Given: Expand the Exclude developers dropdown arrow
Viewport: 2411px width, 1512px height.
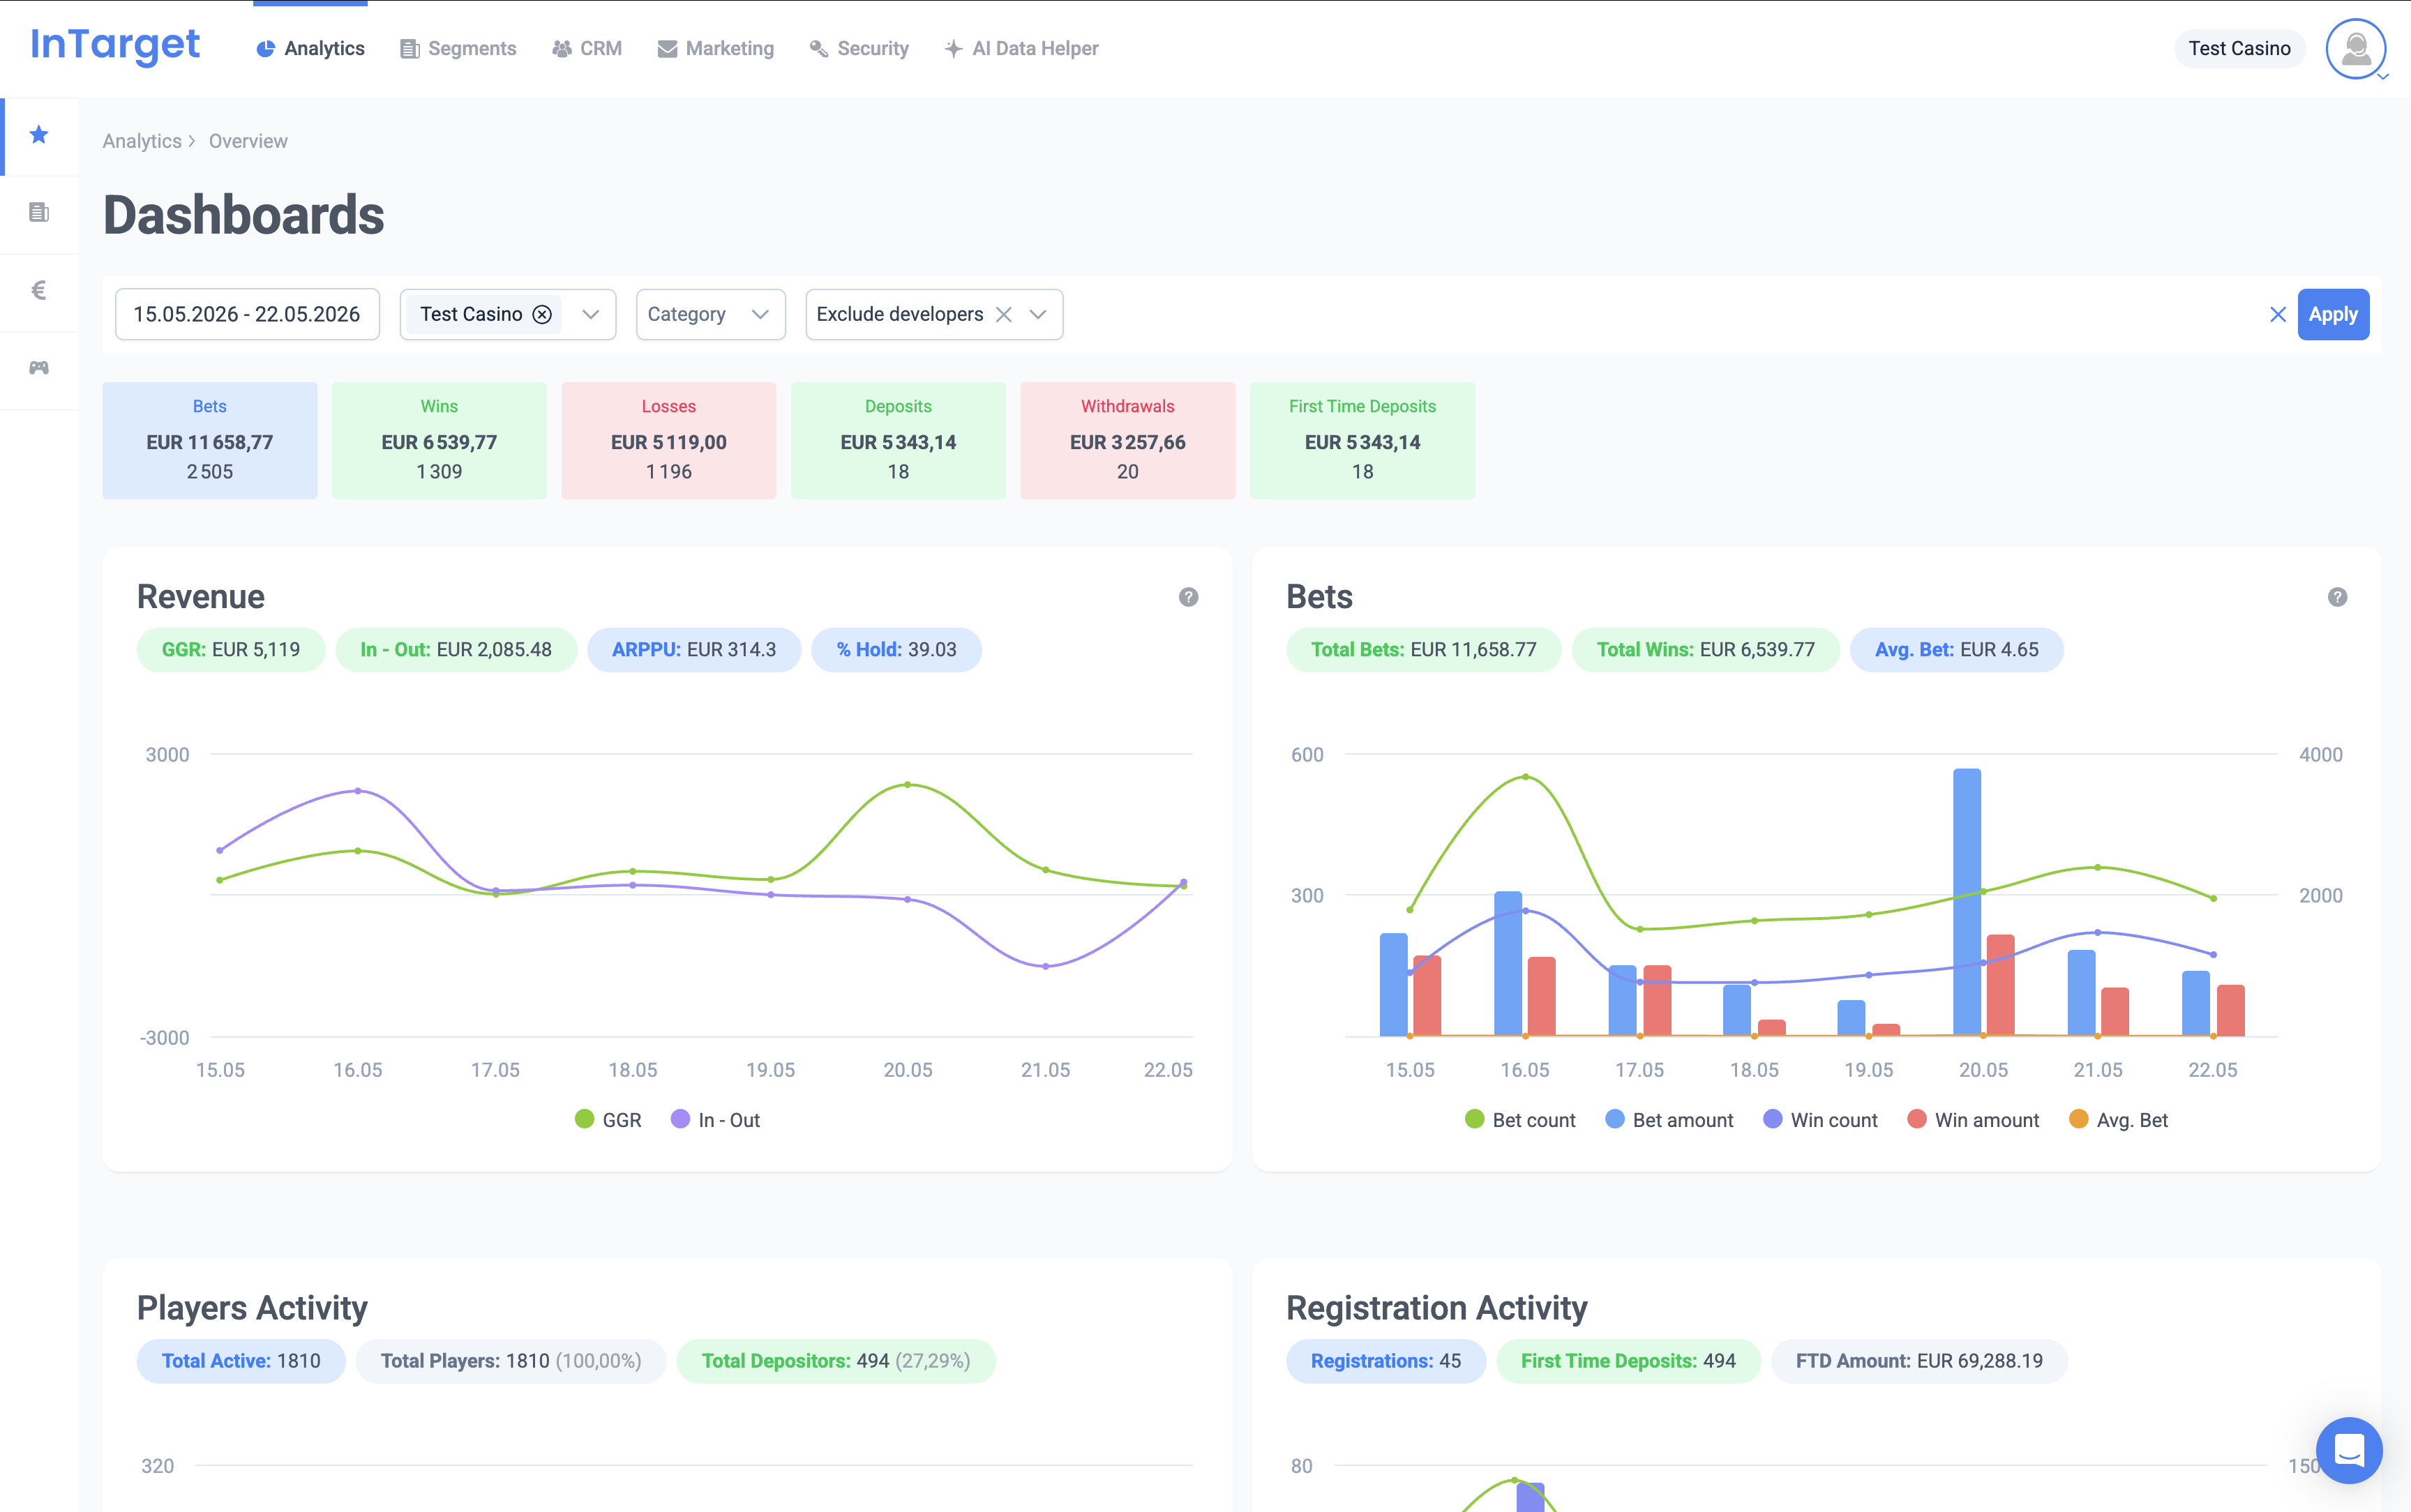Looking at the screenshot, I should (x=1038, y=315).
